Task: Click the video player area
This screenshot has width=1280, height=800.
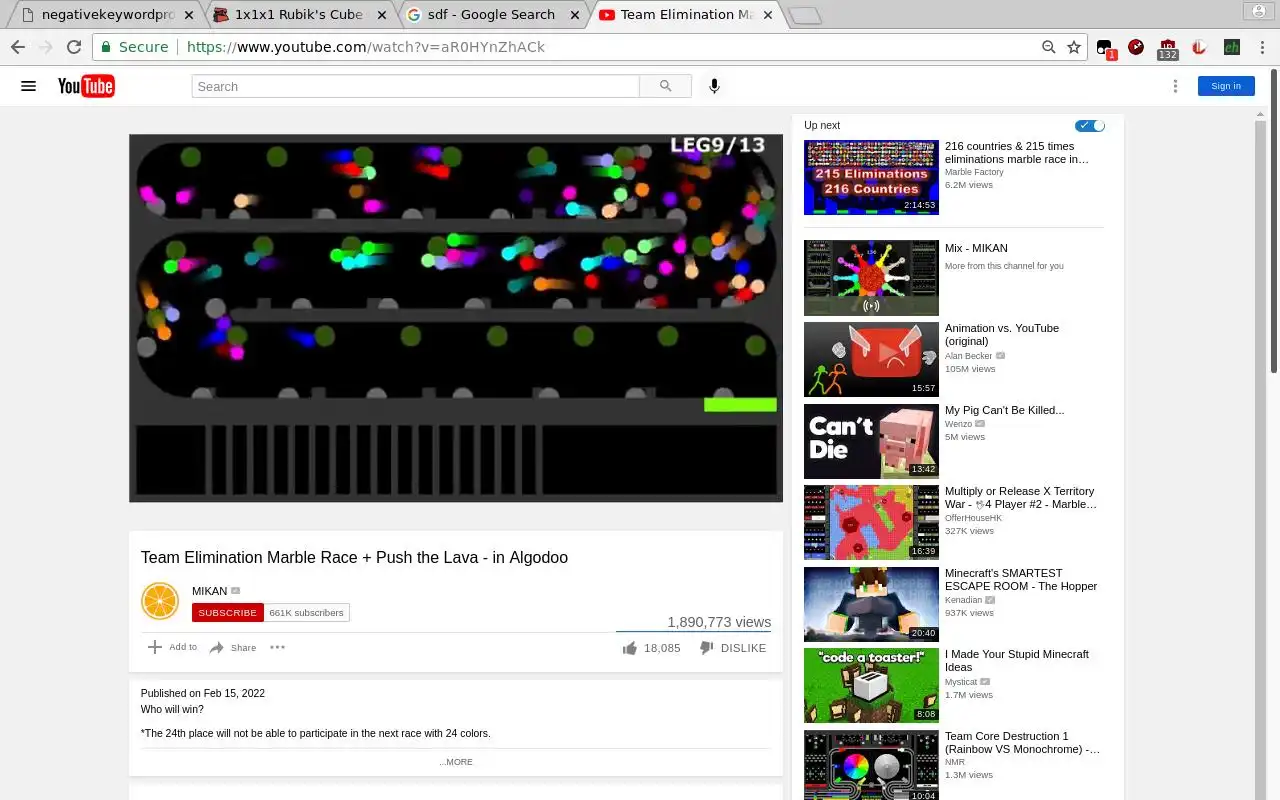Action: 456,318
